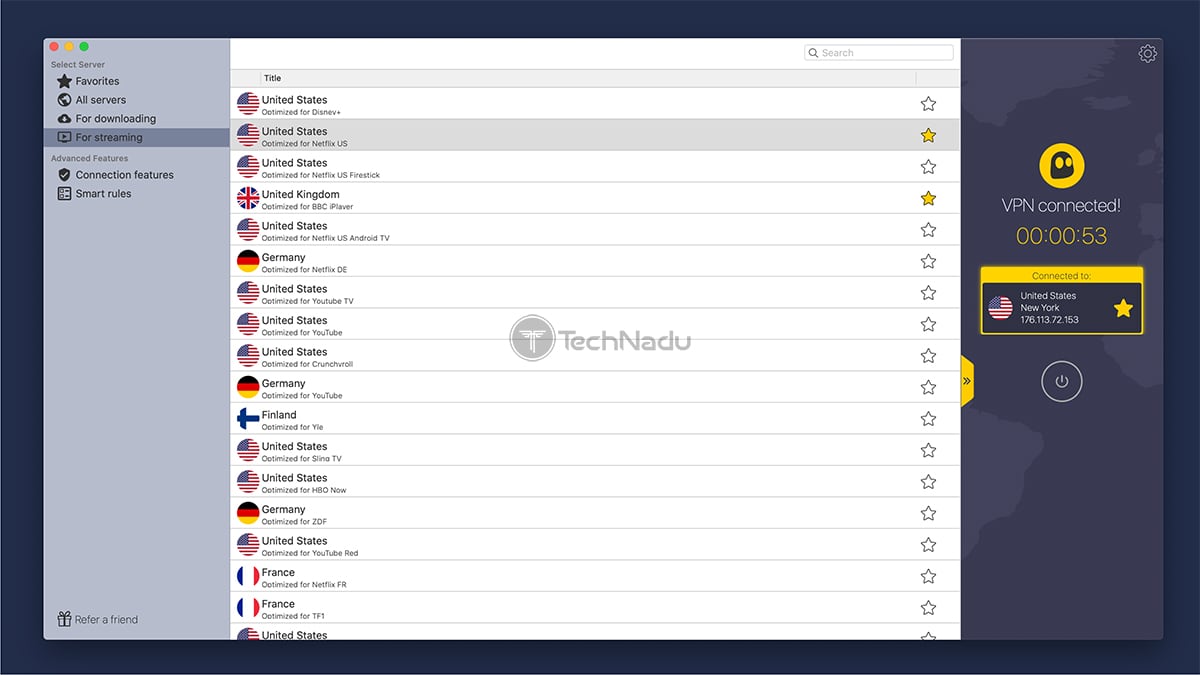The image size is (1200, 675).
Task: Focus the Search field
Action: point(879,53)
